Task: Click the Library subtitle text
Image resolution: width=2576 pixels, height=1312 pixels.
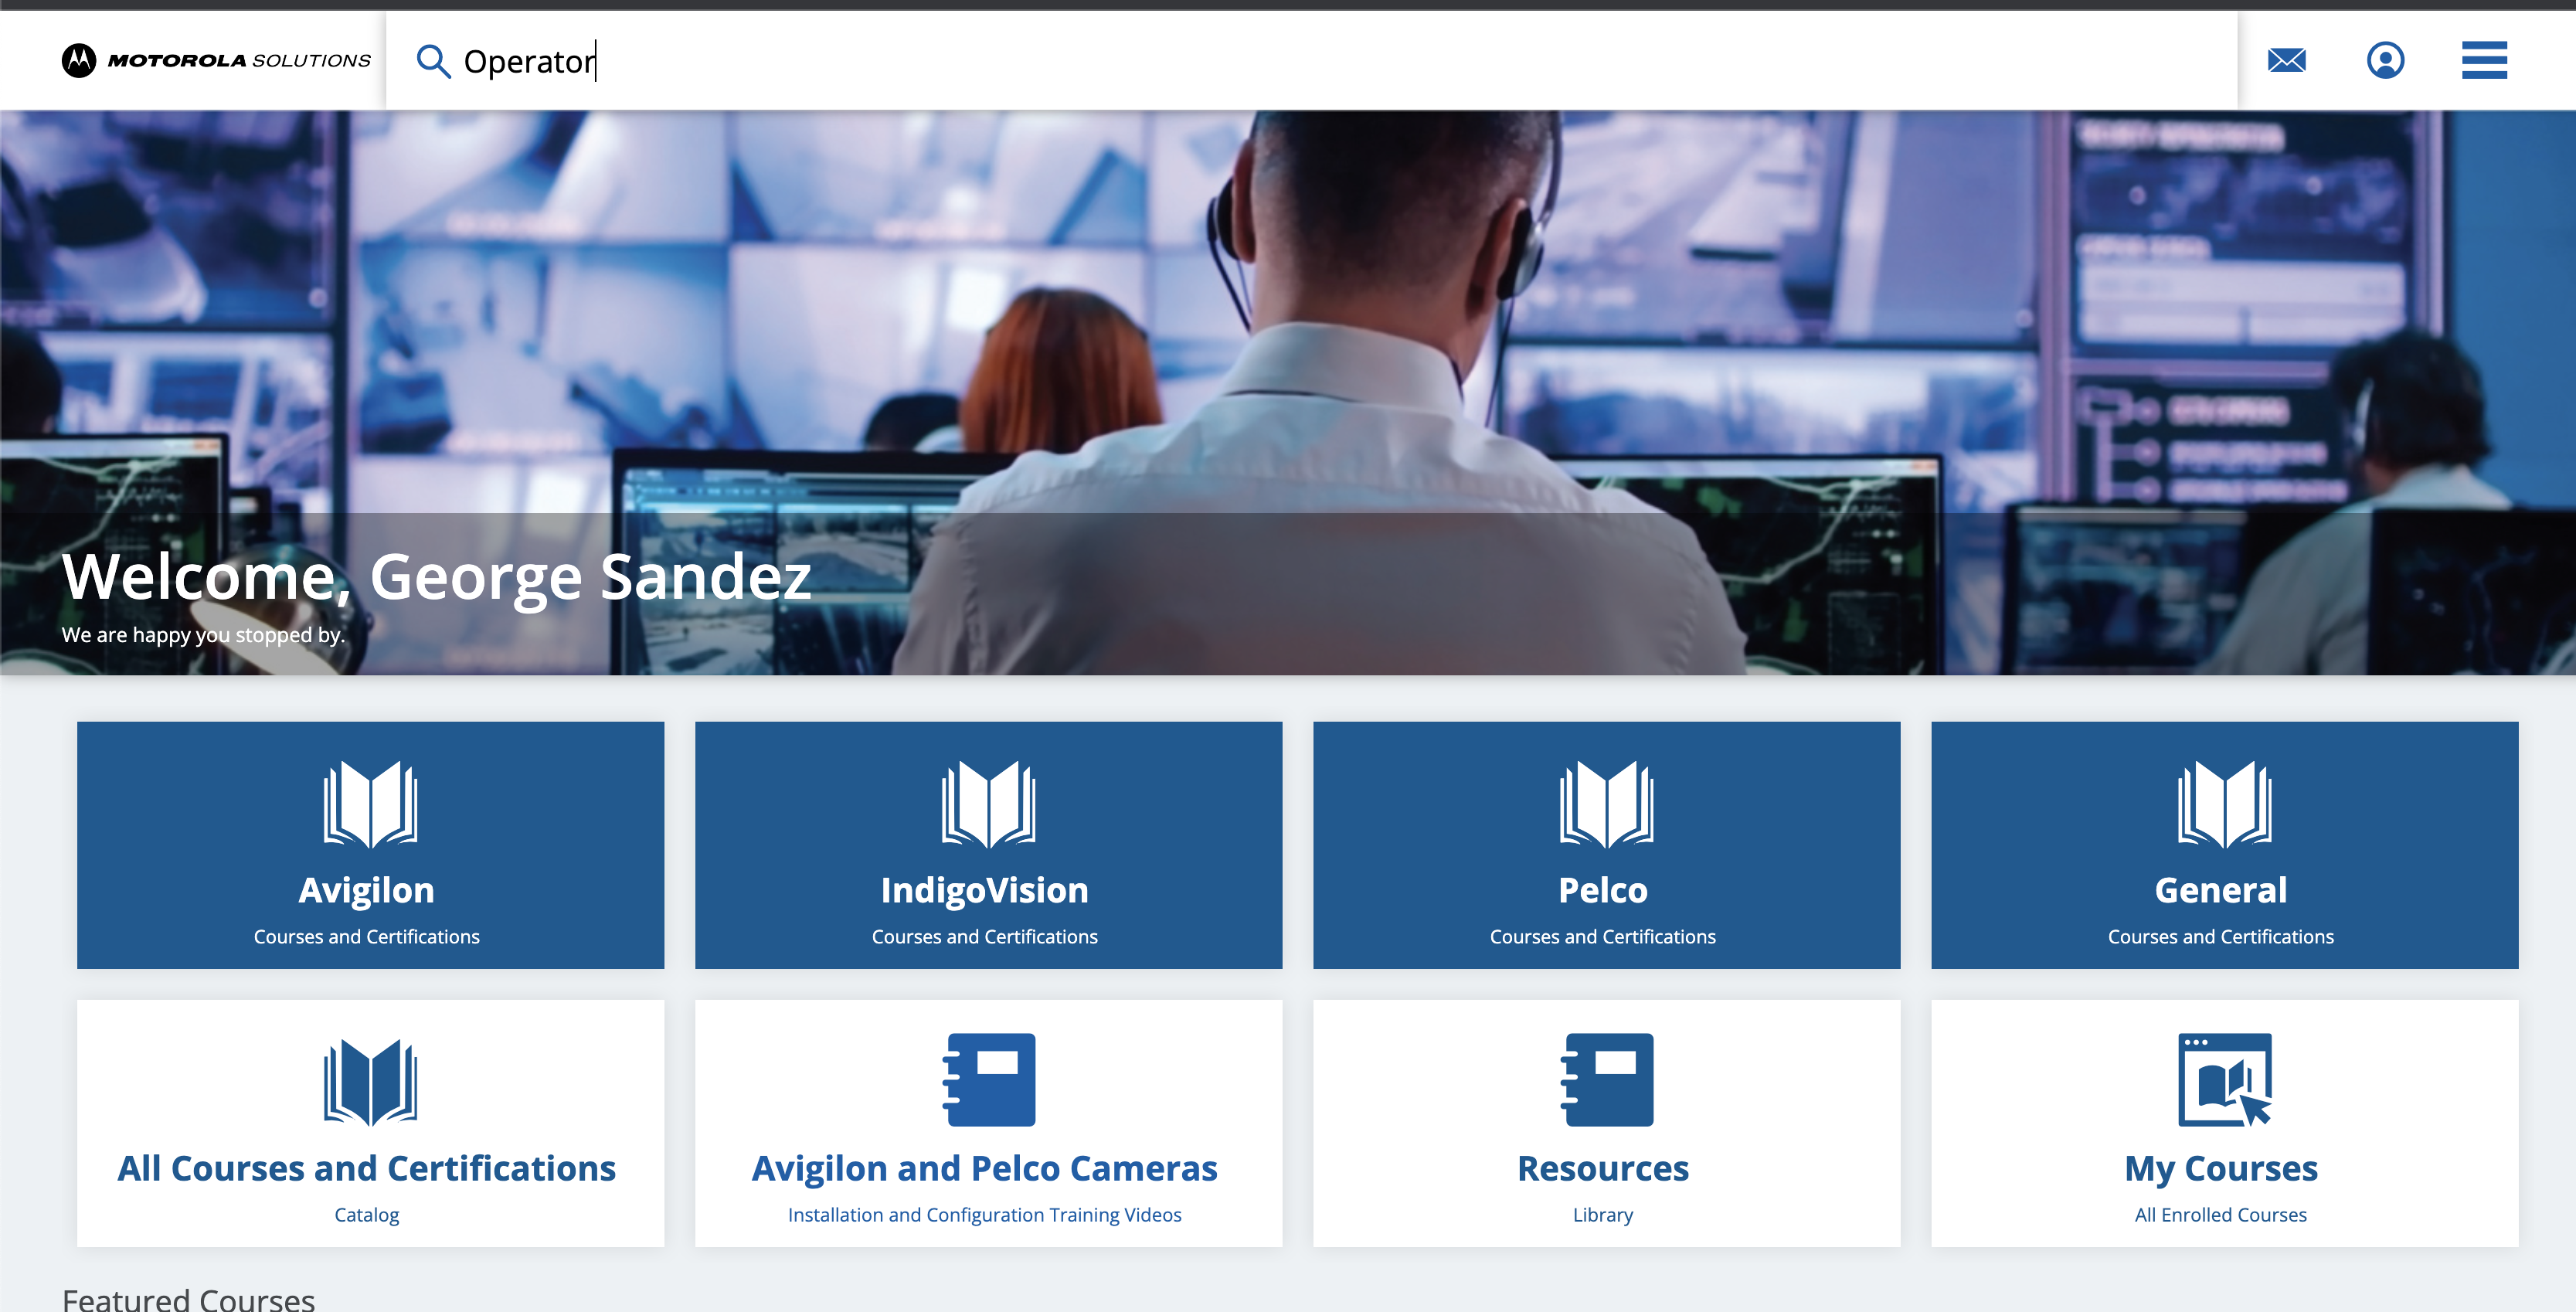Action: click(x=1603, y=1215)
